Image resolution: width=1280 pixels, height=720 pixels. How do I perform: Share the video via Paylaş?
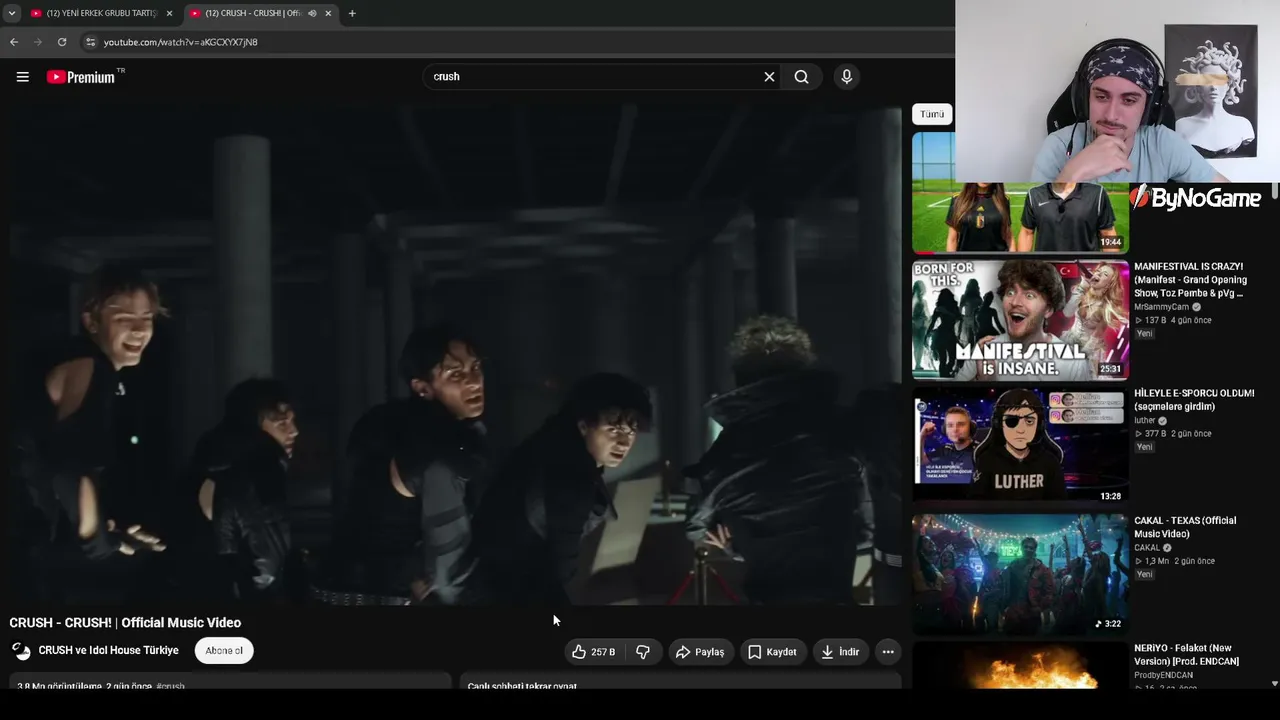point(700,652)
